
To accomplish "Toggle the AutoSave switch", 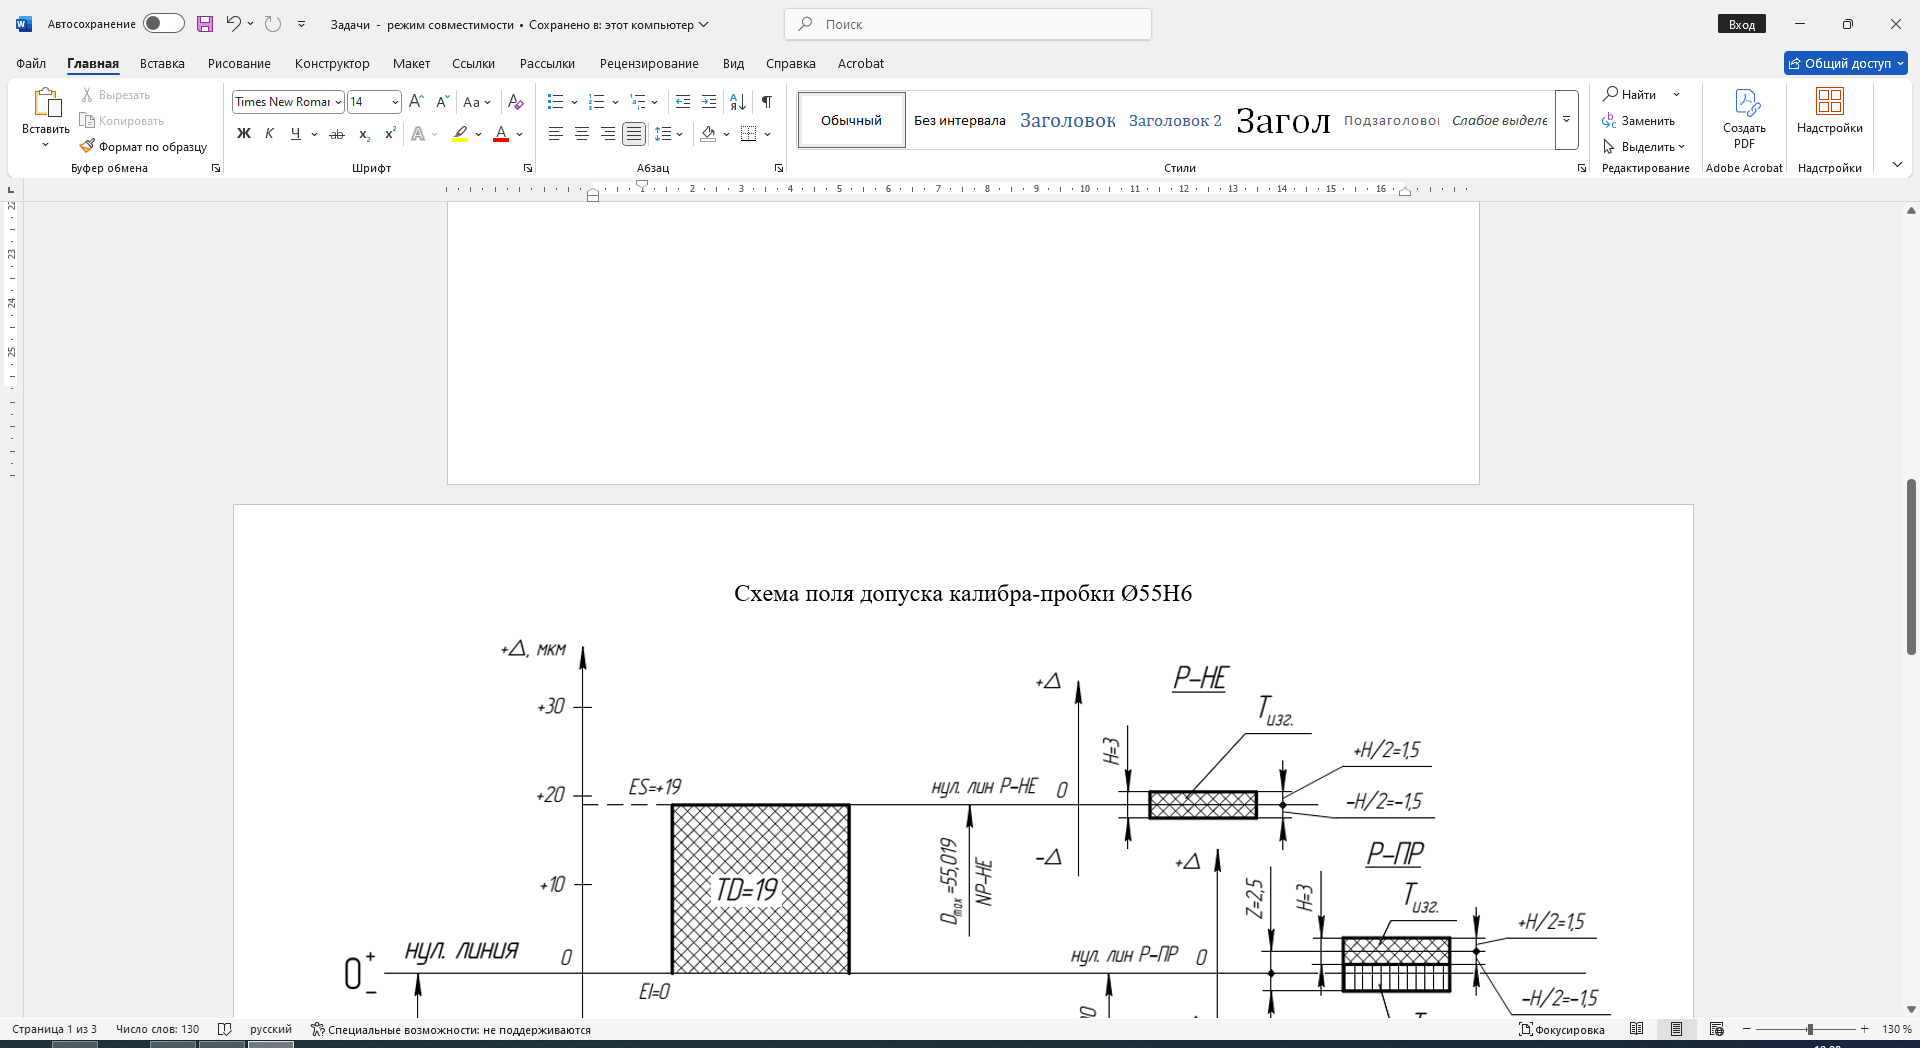I will [163, 24].
